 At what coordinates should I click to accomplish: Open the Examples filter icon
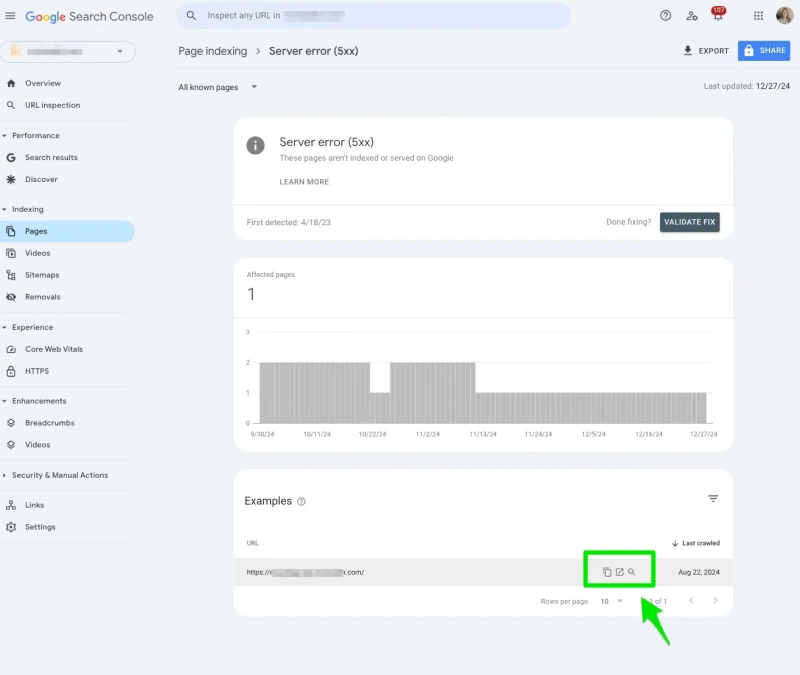(x=713, y=498)
